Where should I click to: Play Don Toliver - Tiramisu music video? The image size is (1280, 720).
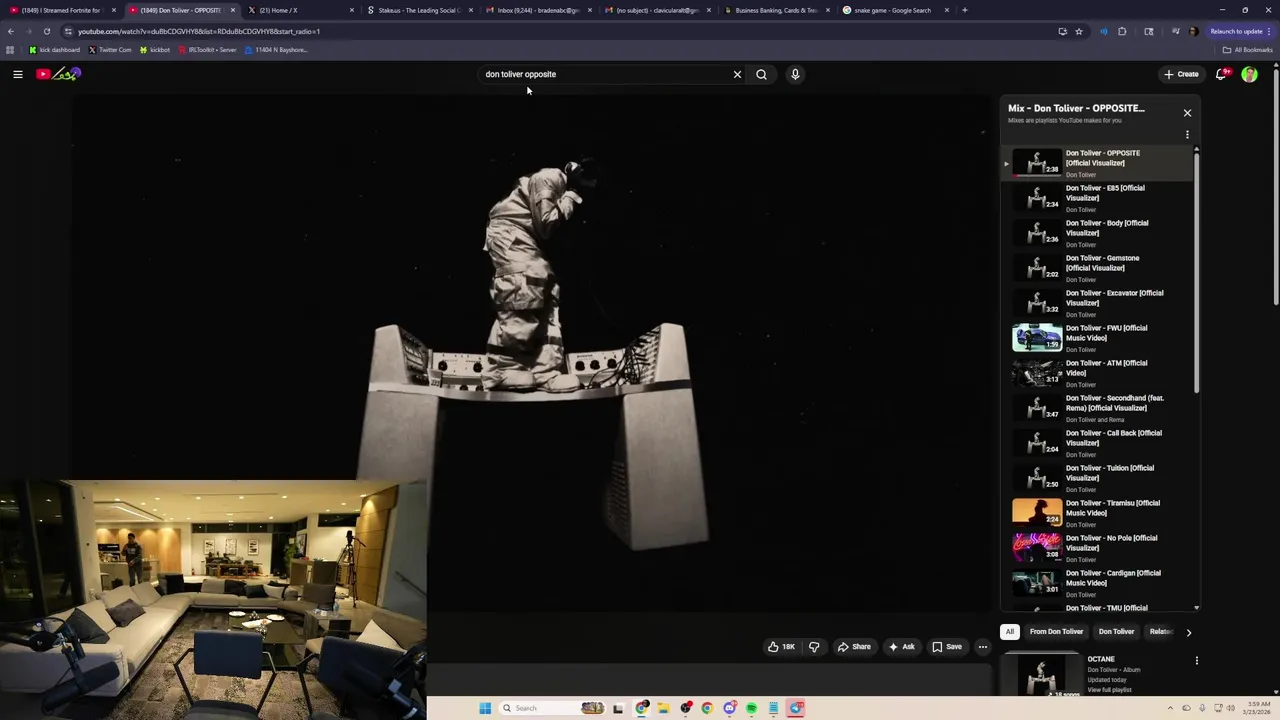point(1097,513)
